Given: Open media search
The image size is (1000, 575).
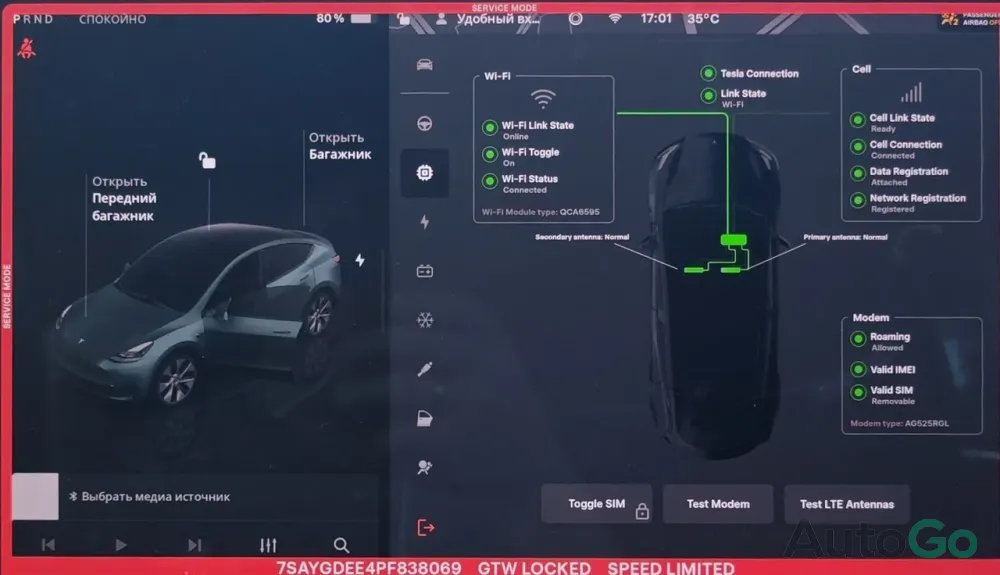Looking at the screenshot, I should [341, 545].
